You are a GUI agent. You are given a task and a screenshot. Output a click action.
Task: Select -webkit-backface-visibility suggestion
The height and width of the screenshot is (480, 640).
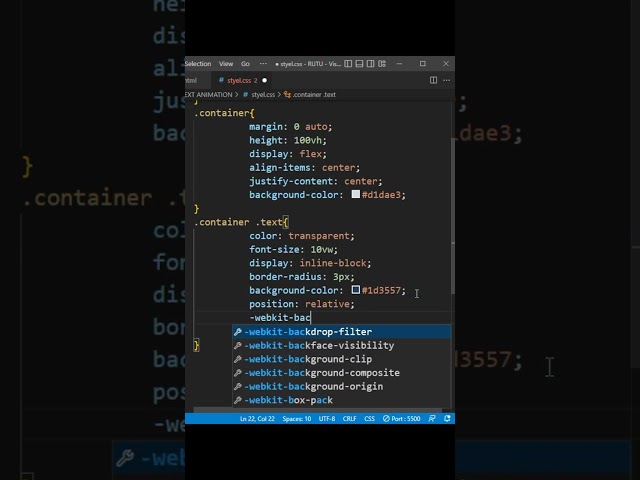pyautogui.click(x=342, y=346)
